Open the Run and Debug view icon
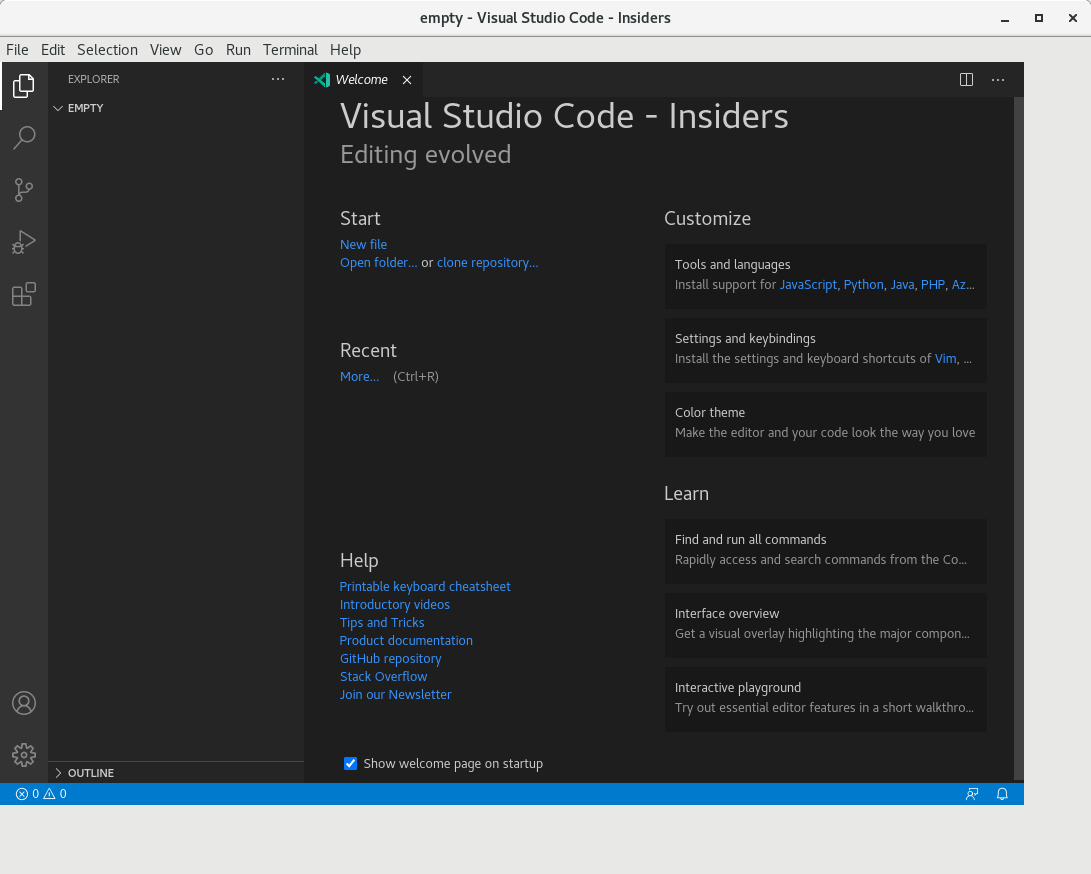1091x874 pixels. pyautogui.click(x=24, y=242)
